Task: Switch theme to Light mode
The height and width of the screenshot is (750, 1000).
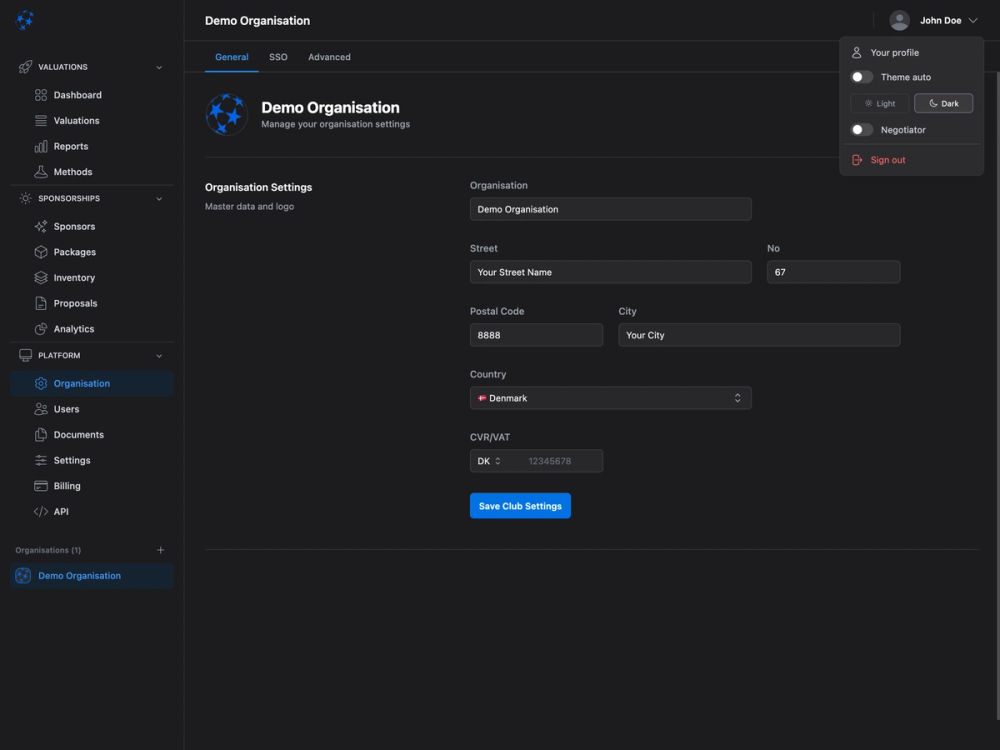Action: coord(879,103)
